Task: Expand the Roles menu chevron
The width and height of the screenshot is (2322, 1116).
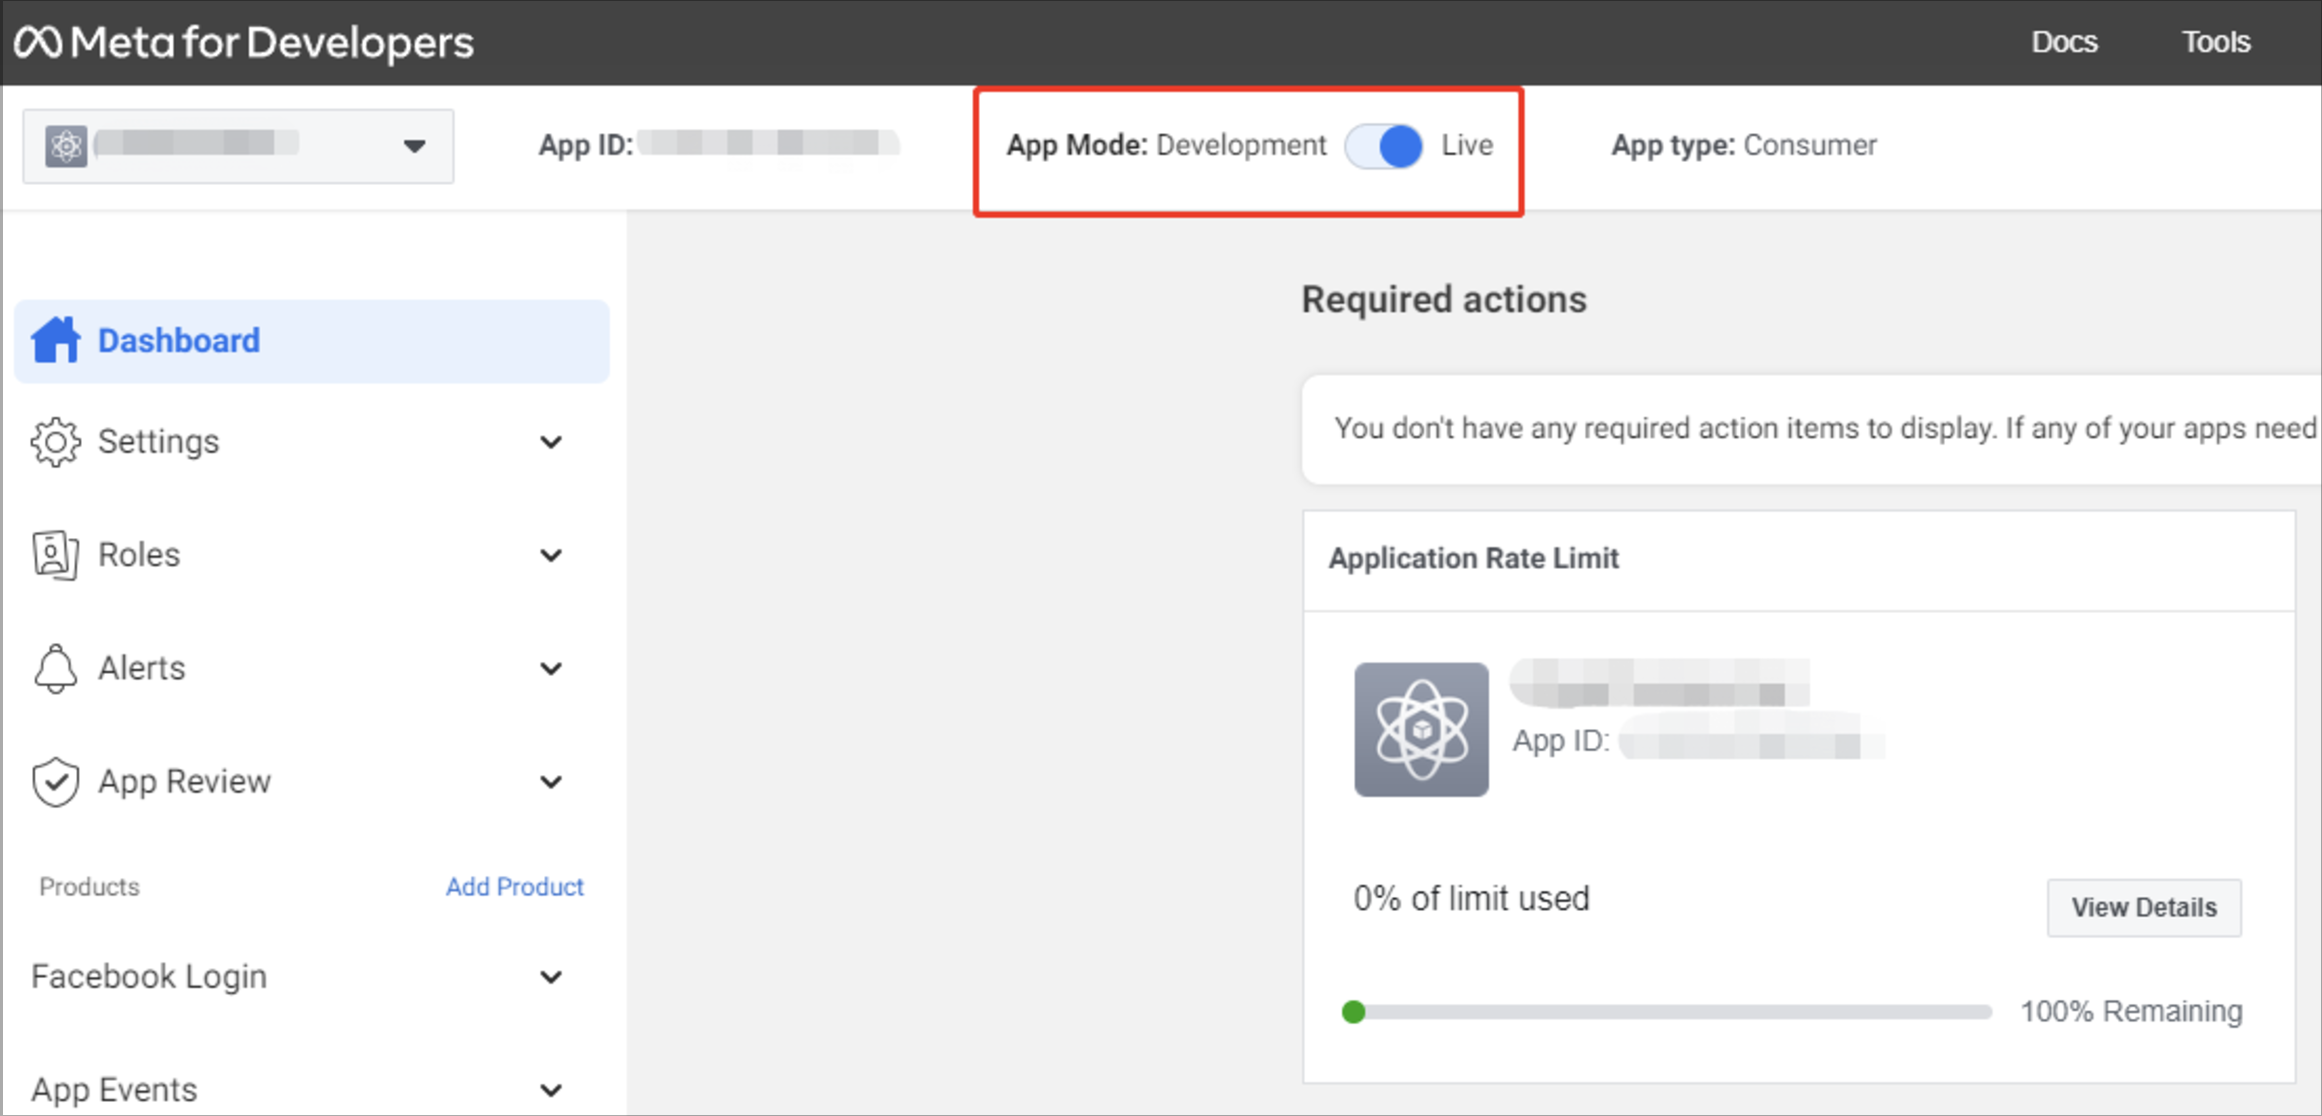Action: (551, 555)
